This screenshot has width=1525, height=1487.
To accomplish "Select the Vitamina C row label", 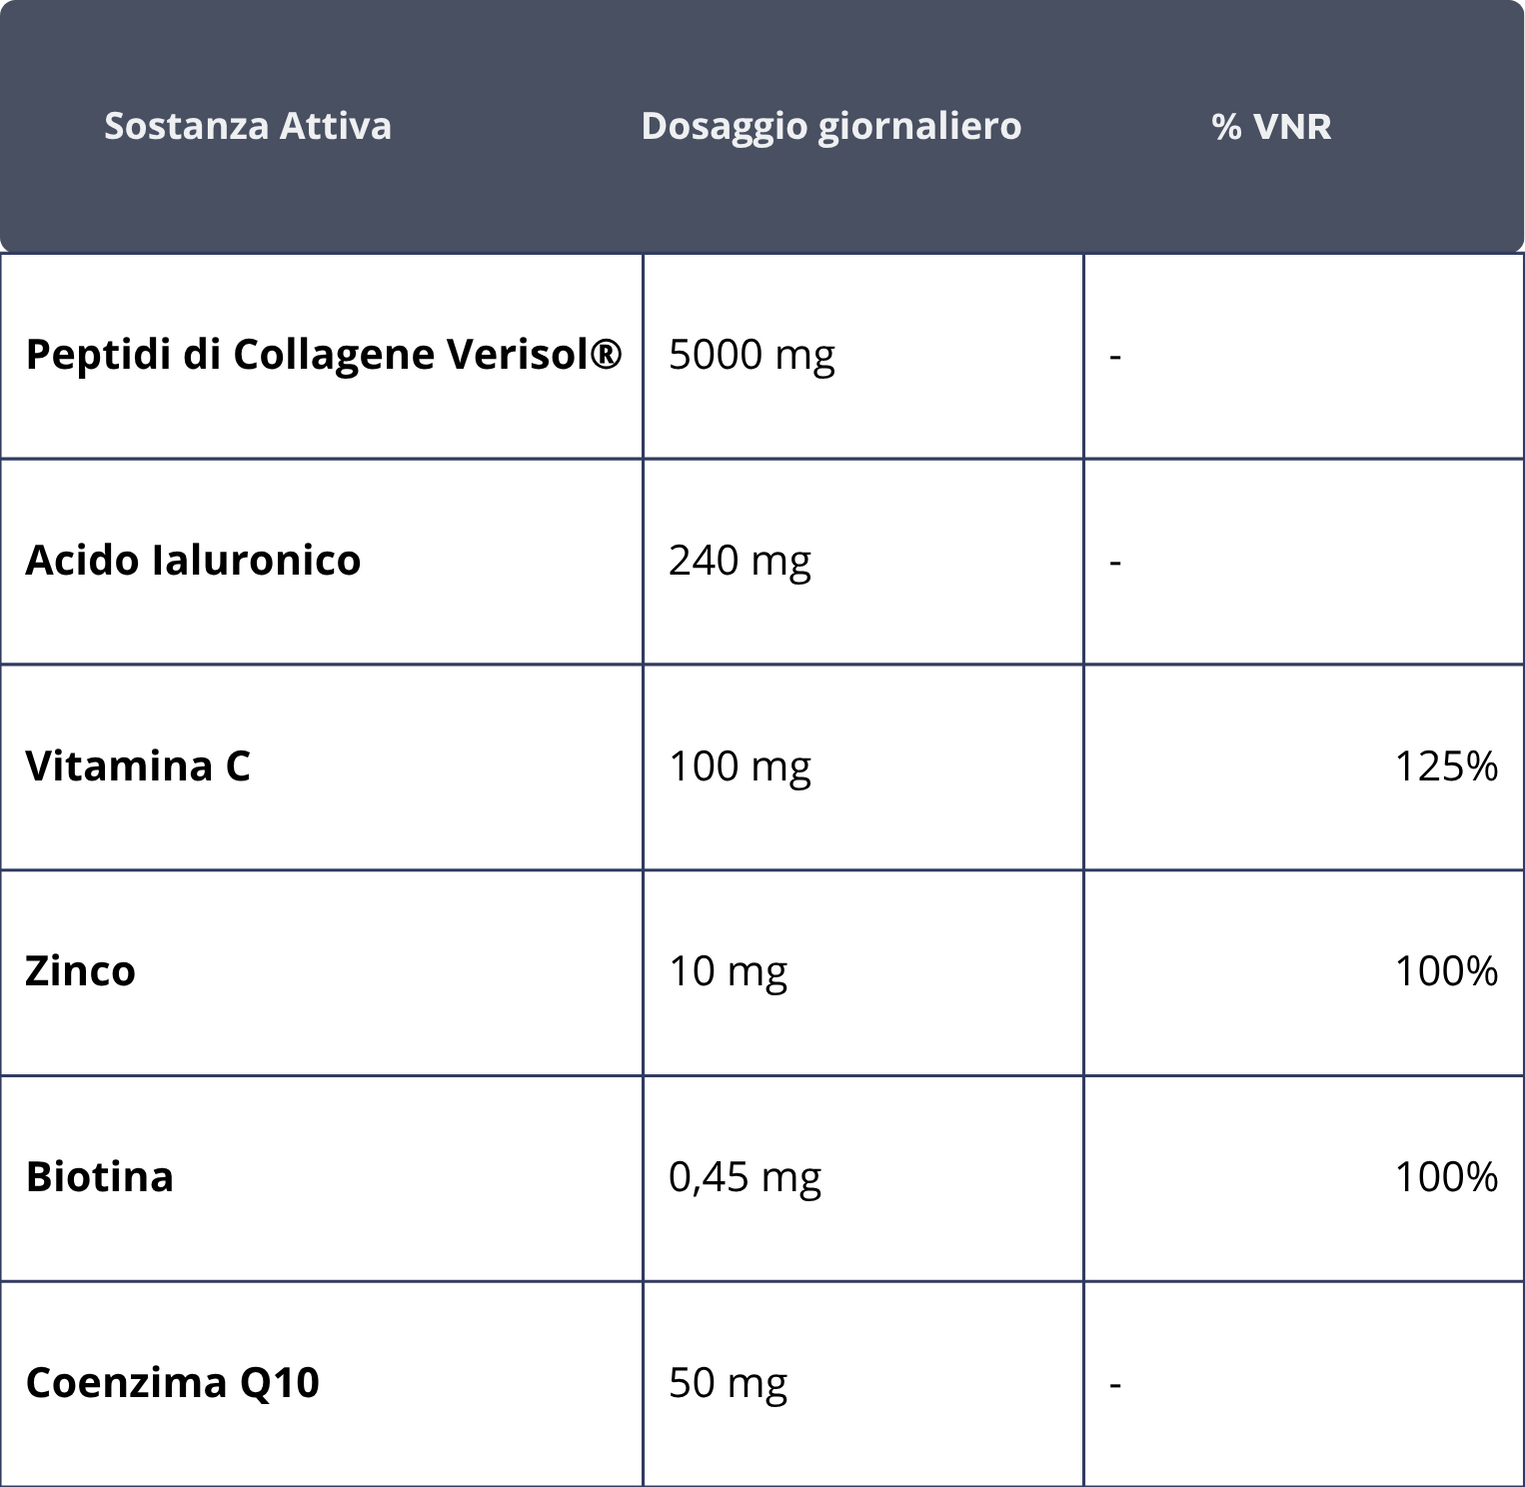I will [x=138, y=766].
